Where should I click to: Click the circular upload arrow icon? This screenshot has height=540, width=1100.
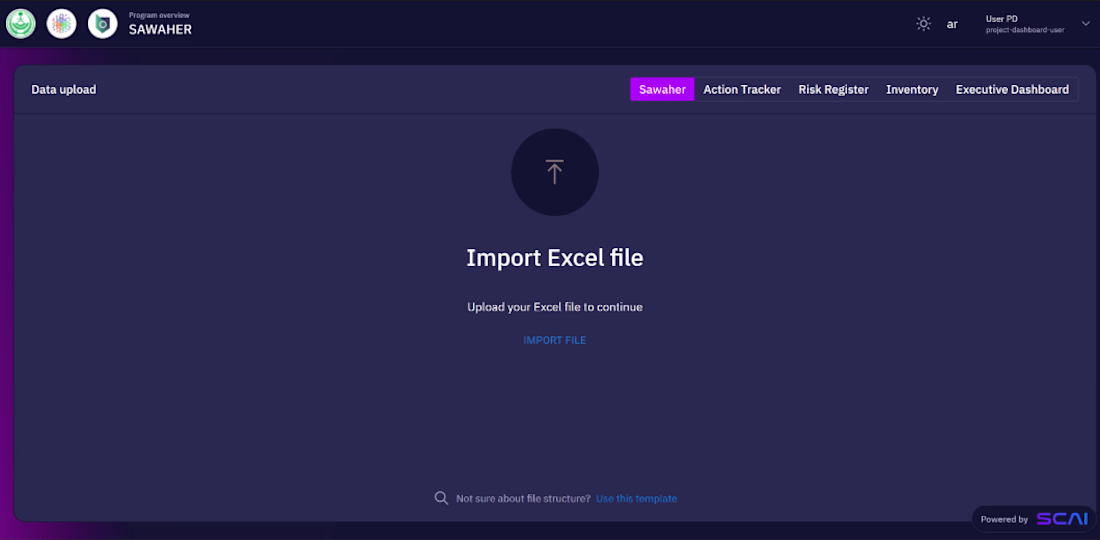[555, 172]
